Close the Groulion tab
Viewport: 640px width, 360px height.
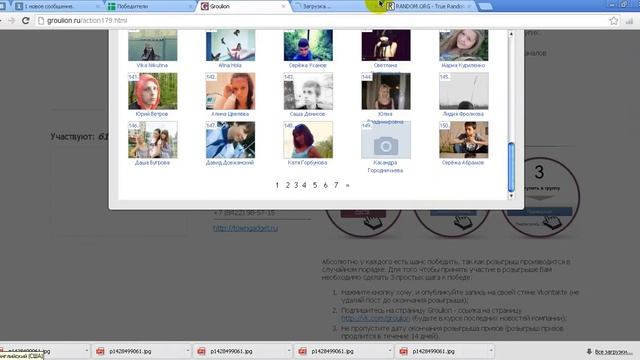(284, 7)
